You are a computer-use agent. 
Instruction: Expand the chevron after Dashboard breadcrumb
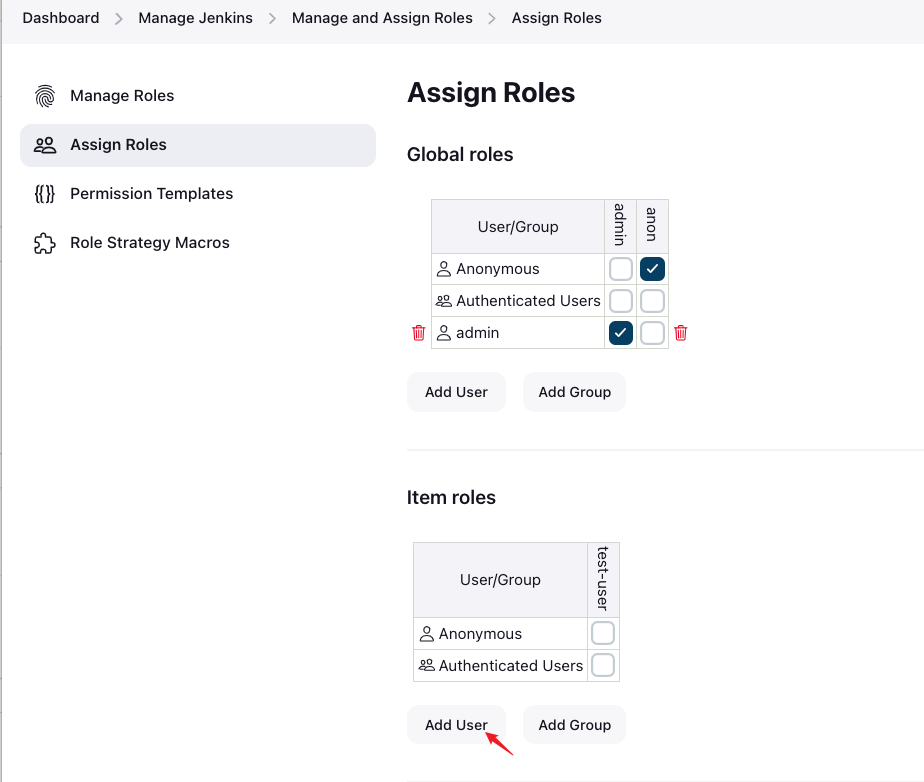click(119, 19)
